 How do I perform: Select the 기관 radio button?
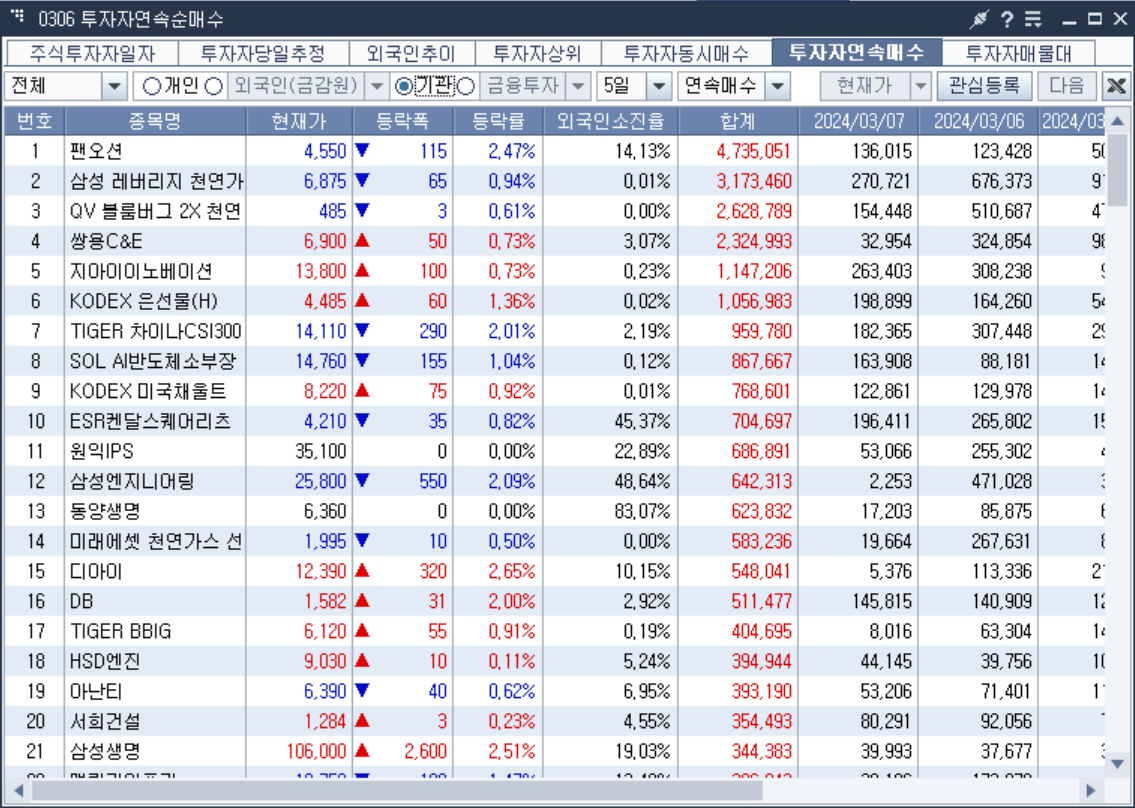pyautogui.click(x=404, y=87)
